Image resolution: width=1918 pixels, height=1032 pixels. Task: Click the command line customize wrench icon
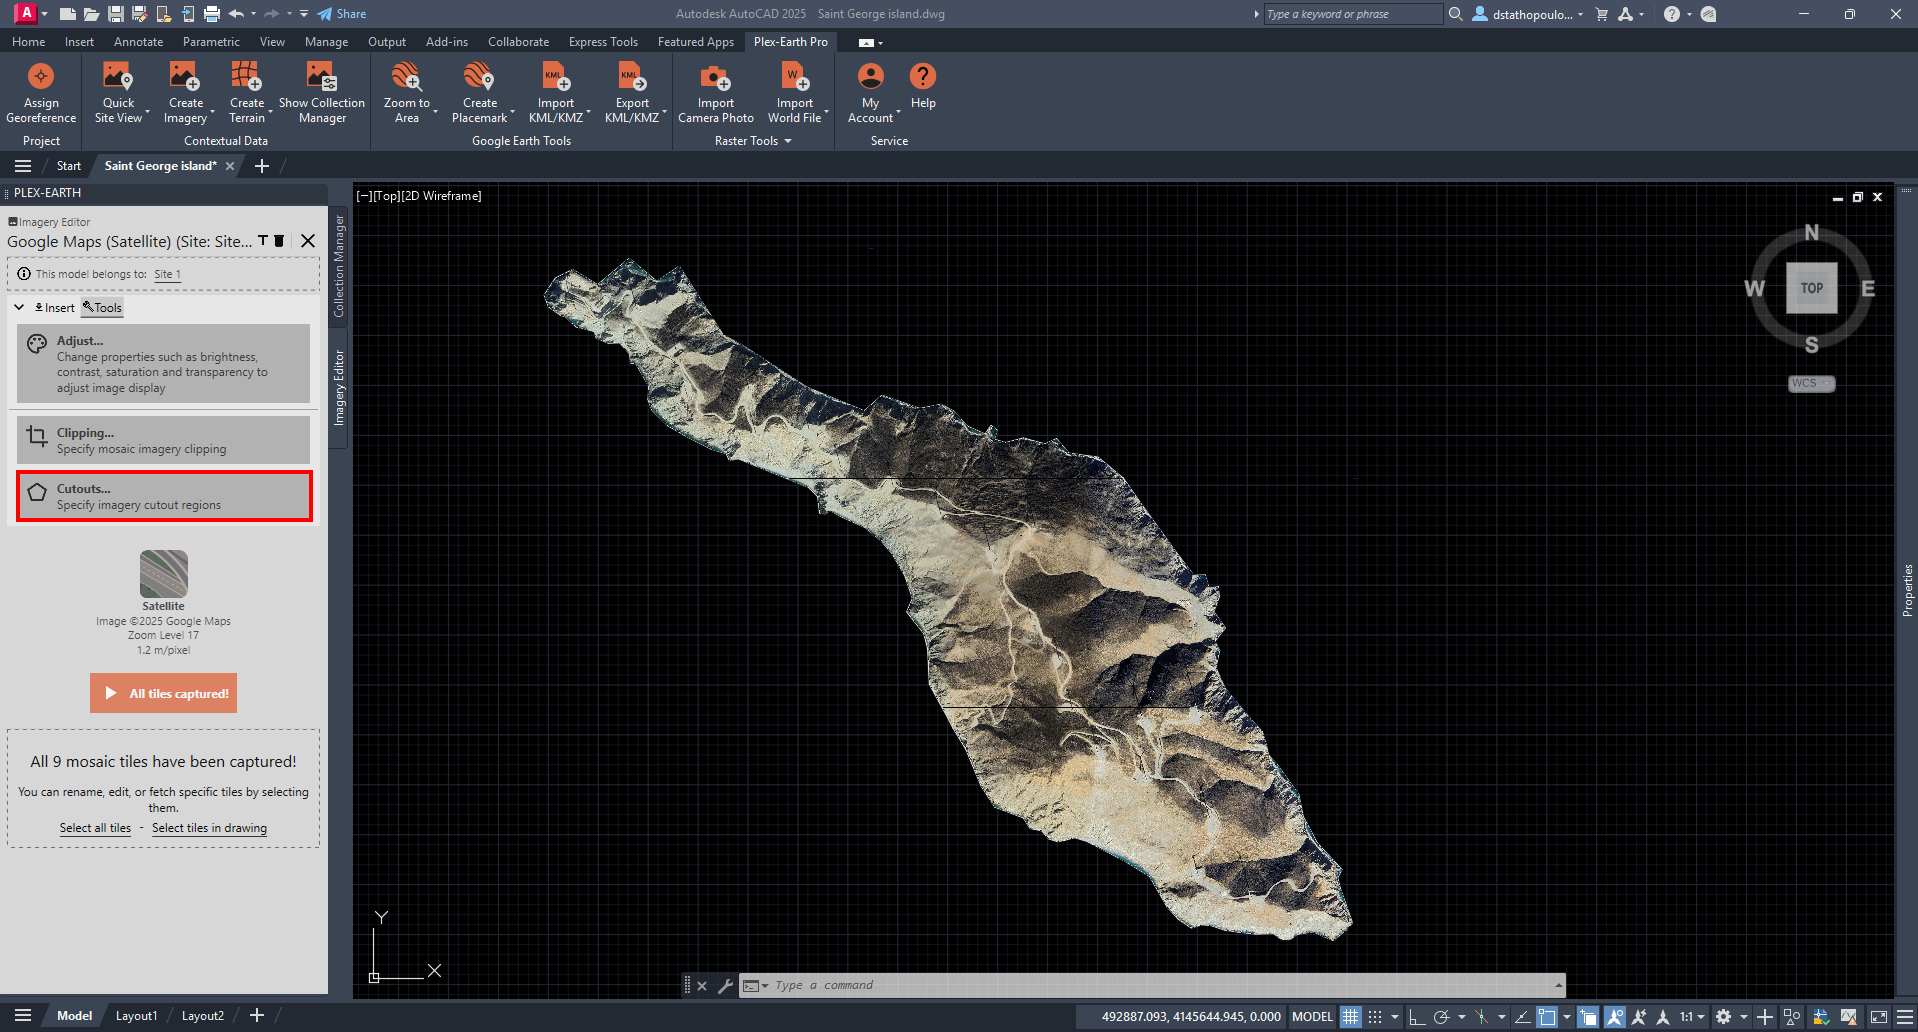pyautogui.click(x=725, y=986)
